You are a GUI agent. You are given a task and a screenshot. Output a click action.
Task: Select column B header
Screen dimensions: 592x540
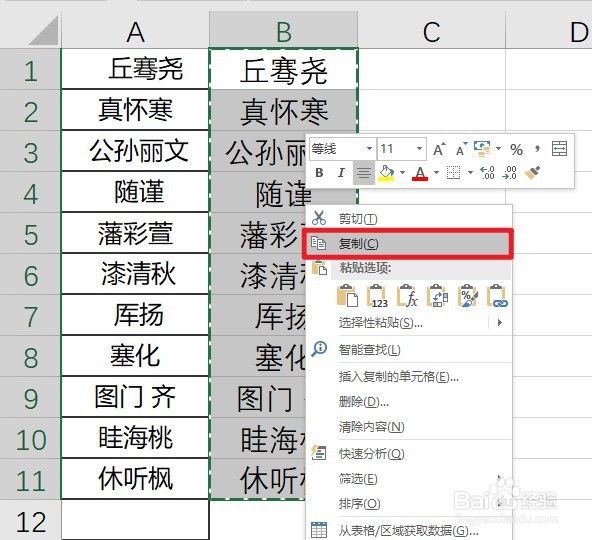[x=284, y=32]
